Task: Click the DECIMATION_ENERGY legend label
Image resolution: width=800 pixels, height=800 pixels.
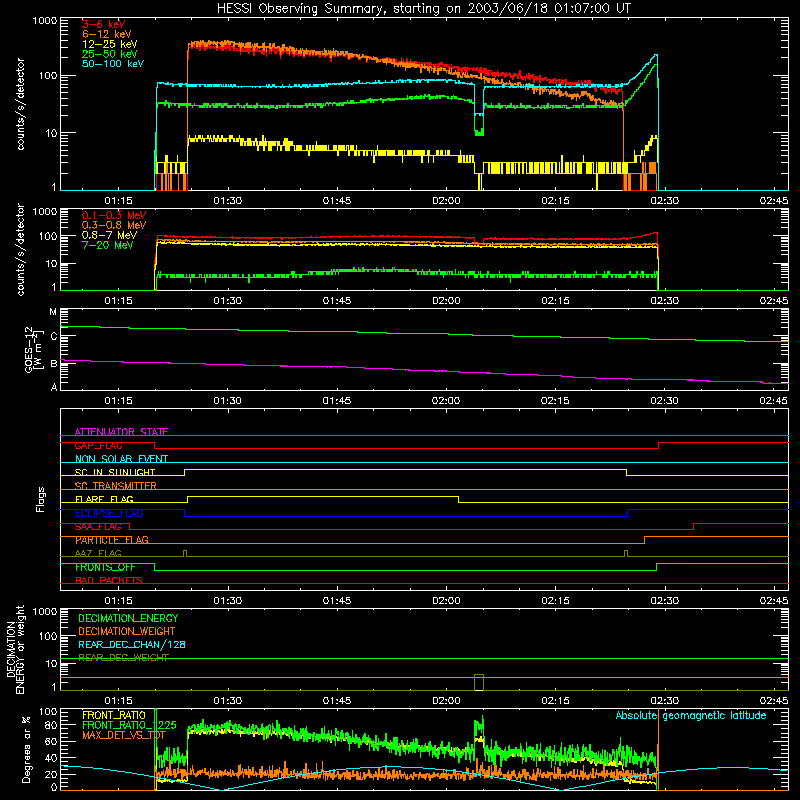Action: tap(128, 618)
